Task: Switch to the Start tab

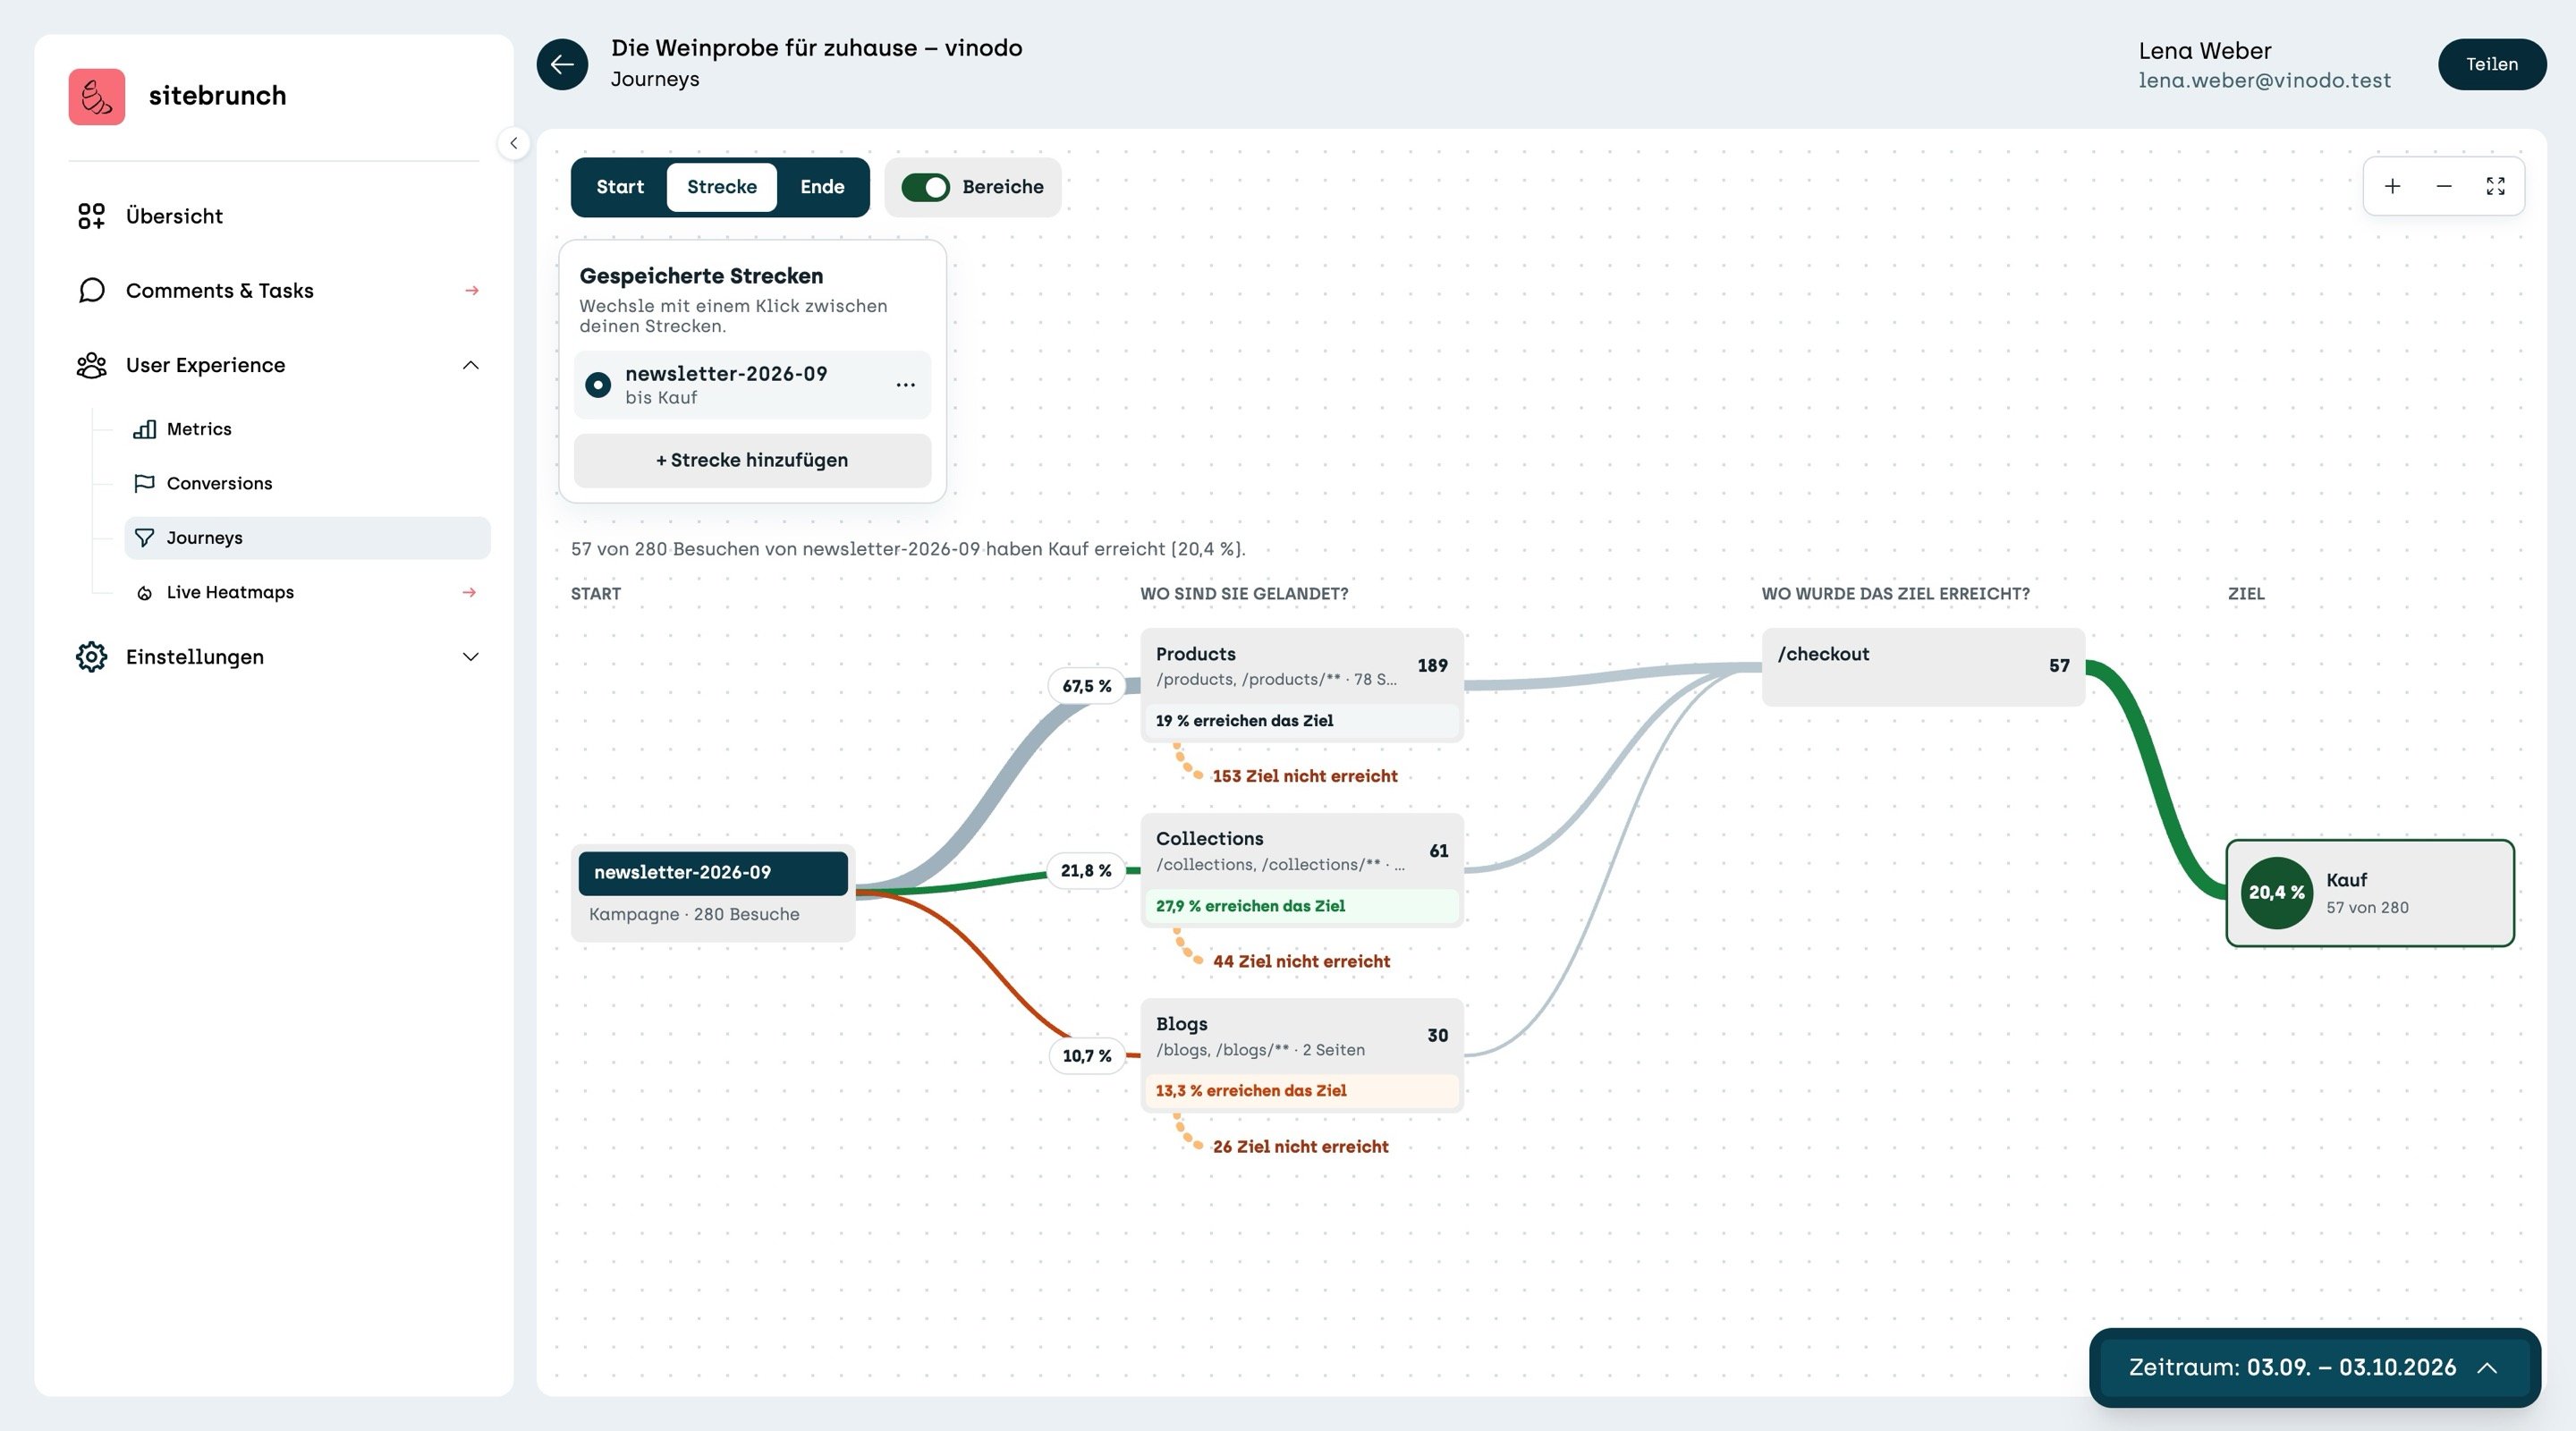Action: (620, 187)
